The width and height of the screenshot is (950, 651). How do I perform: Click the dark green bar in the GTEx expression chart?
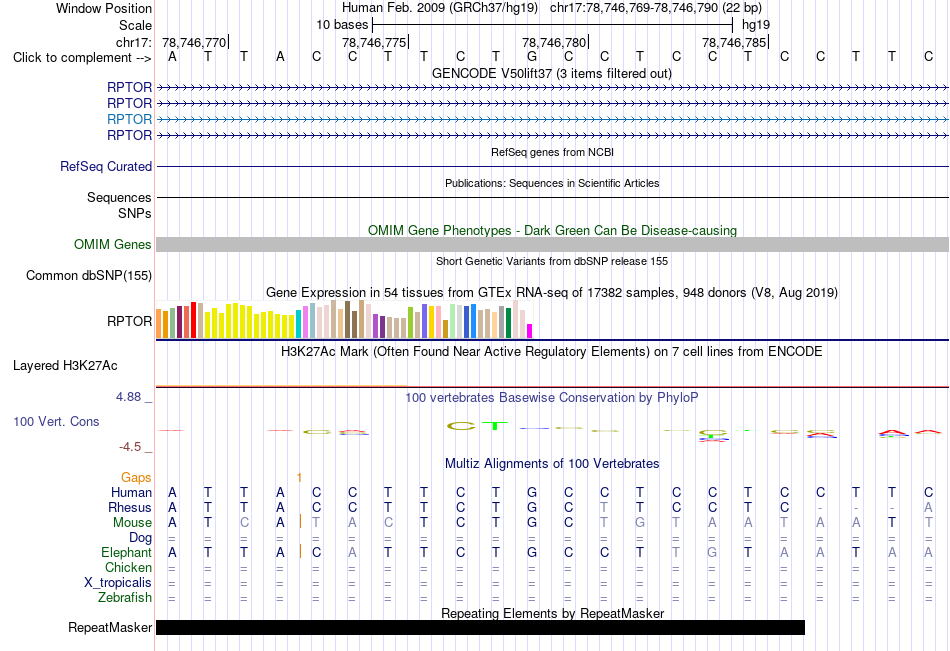pyautogui.click(x=508, y=323)
